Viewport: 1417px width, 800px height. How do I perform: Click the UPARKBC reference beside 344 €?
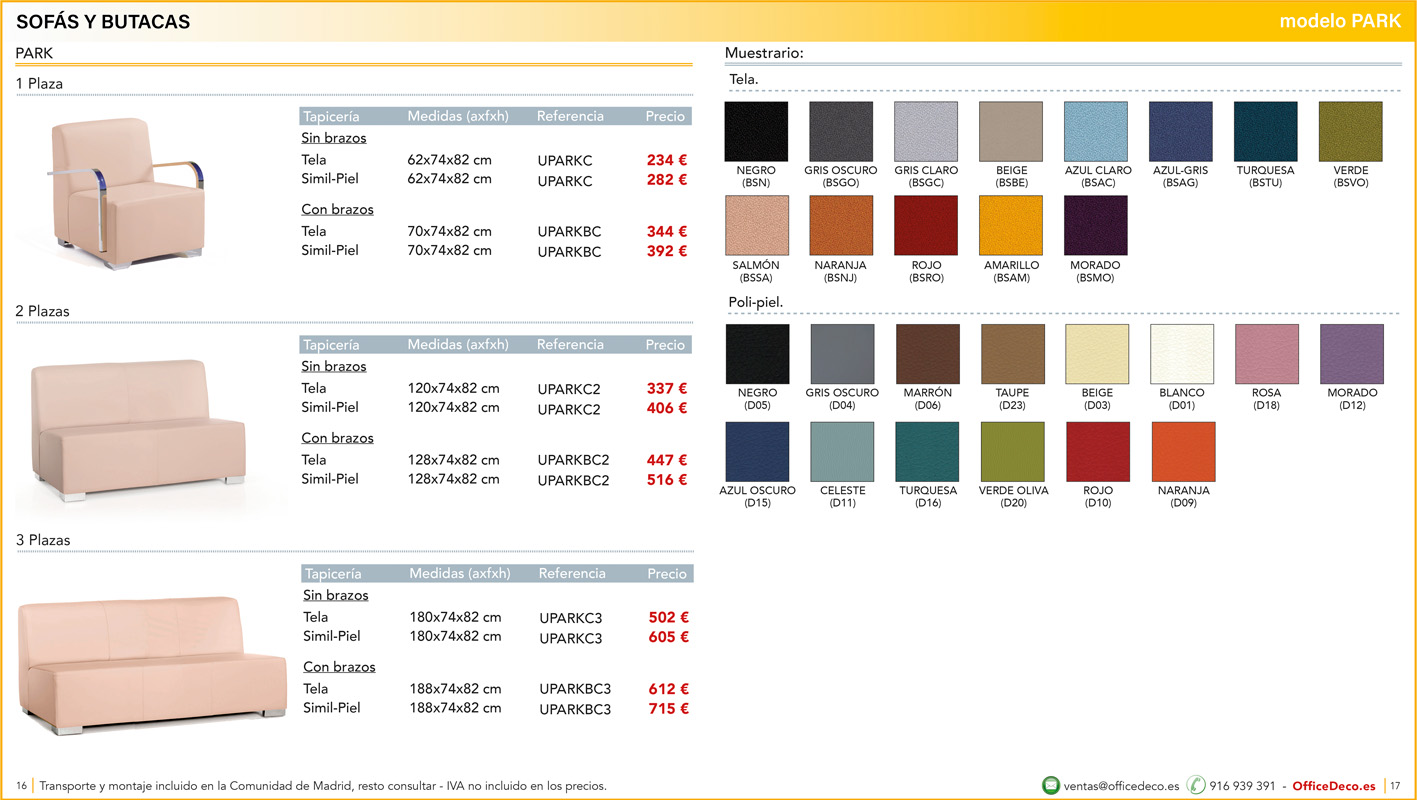[x=569, y=232]
